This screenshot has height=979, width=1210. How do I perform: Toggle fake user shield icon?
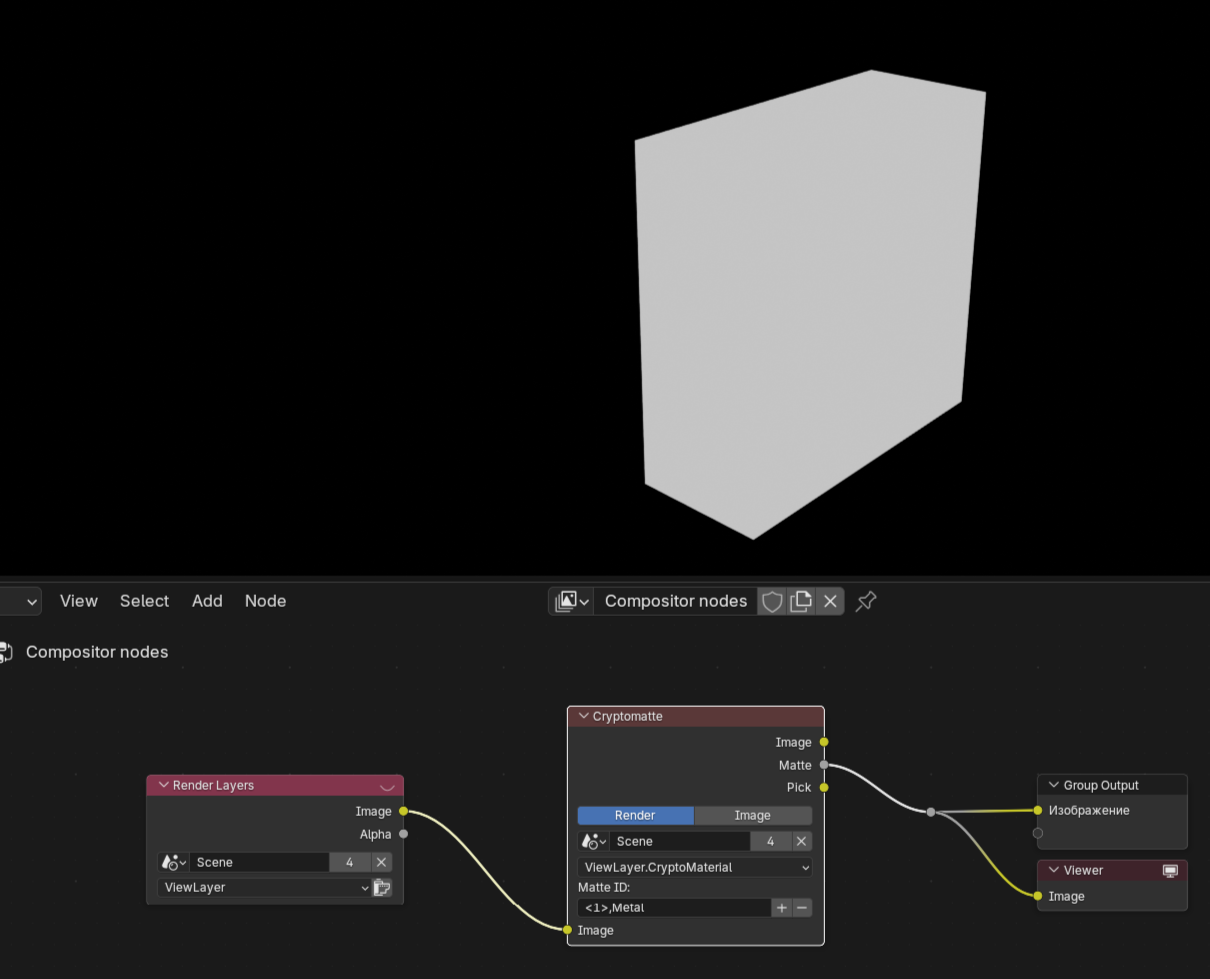pyautogui.click(x=772, y=601)
